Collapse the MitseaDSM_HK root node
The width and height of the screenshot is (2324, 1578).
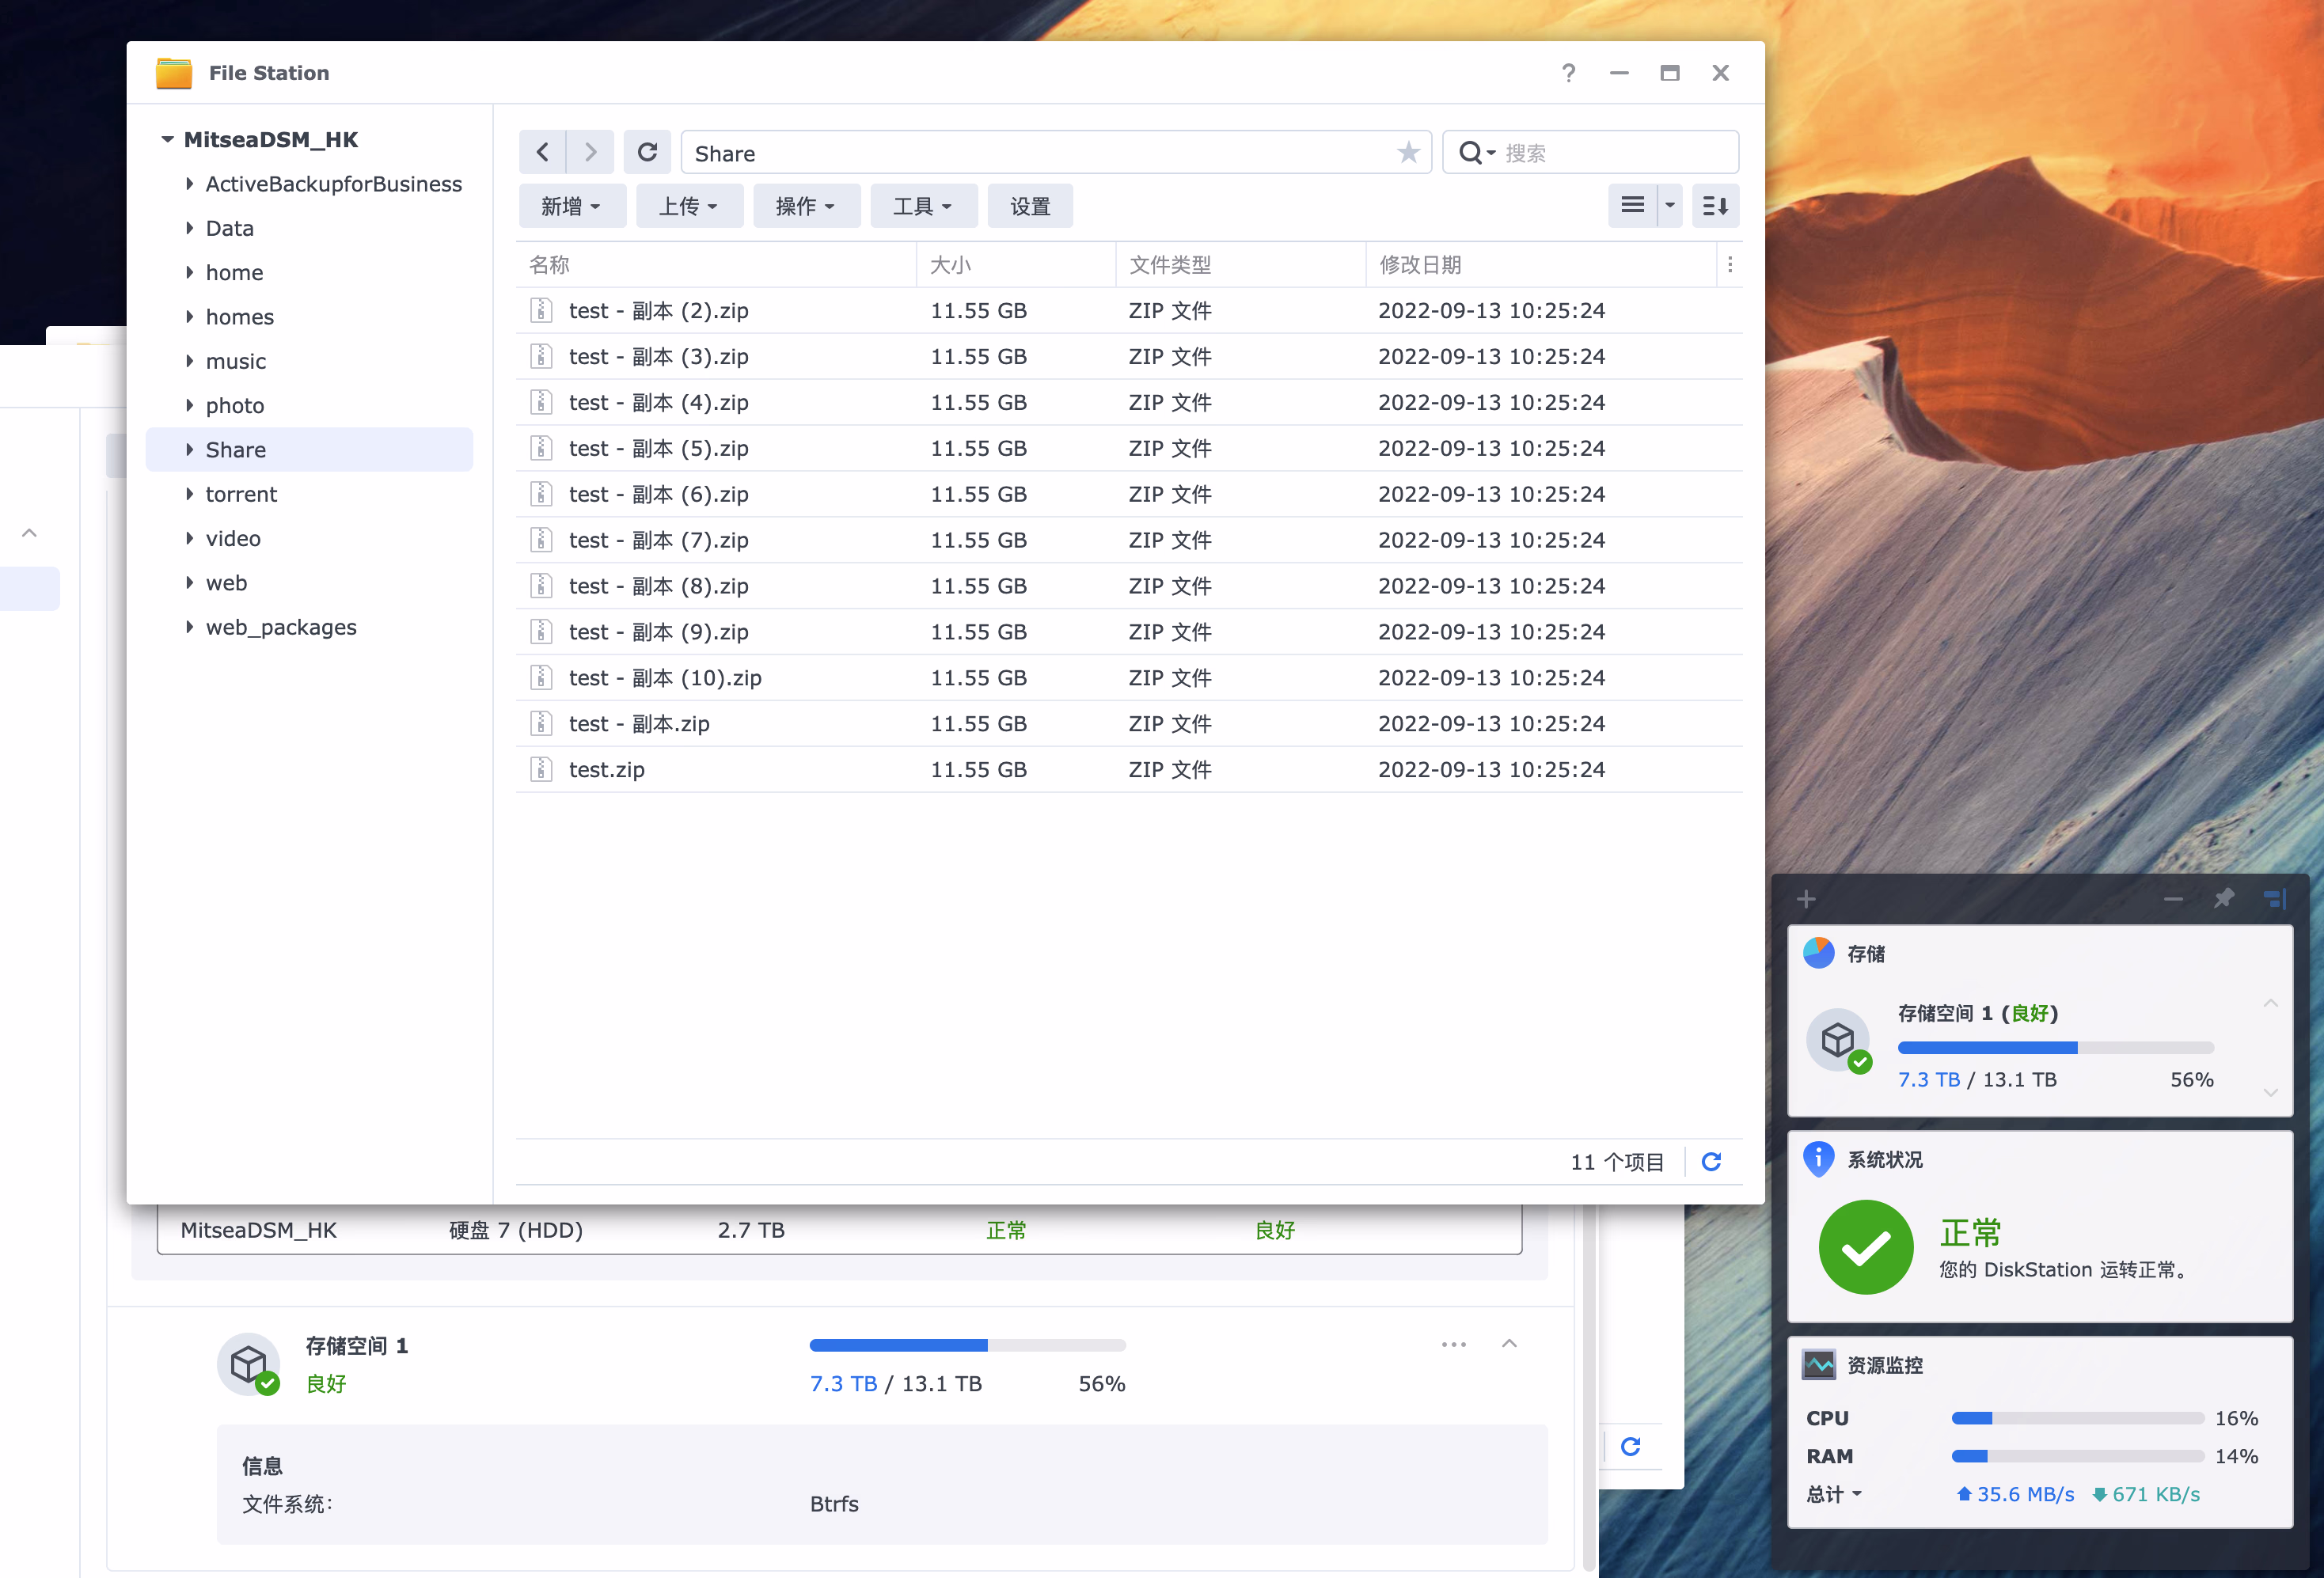click(x=167, y=140)
